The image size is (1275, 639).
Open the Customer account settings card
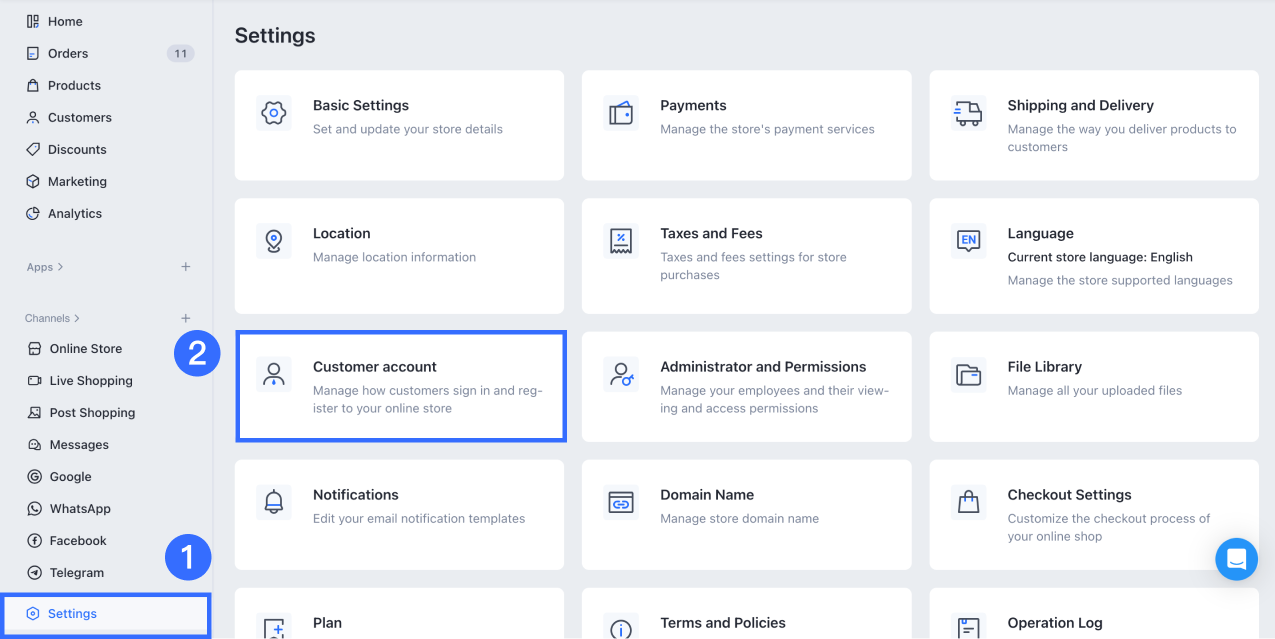click(401, 386)
